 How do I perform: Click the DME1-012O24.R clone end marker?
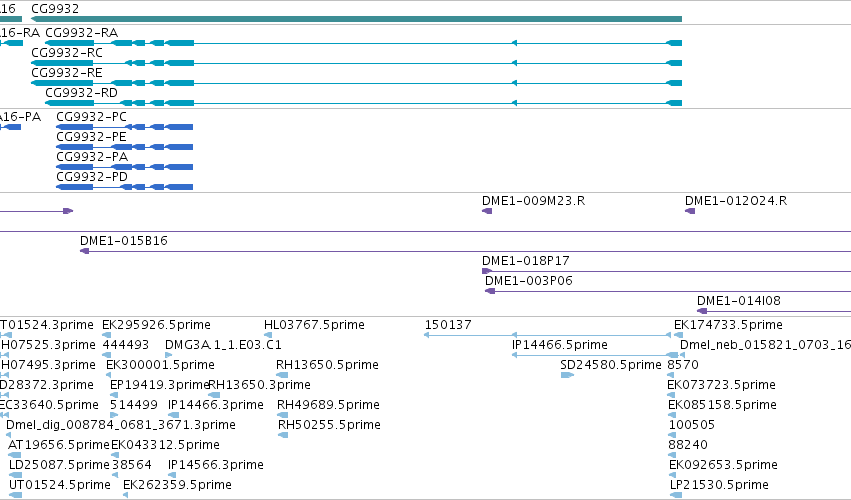click(x=690, y=211)
